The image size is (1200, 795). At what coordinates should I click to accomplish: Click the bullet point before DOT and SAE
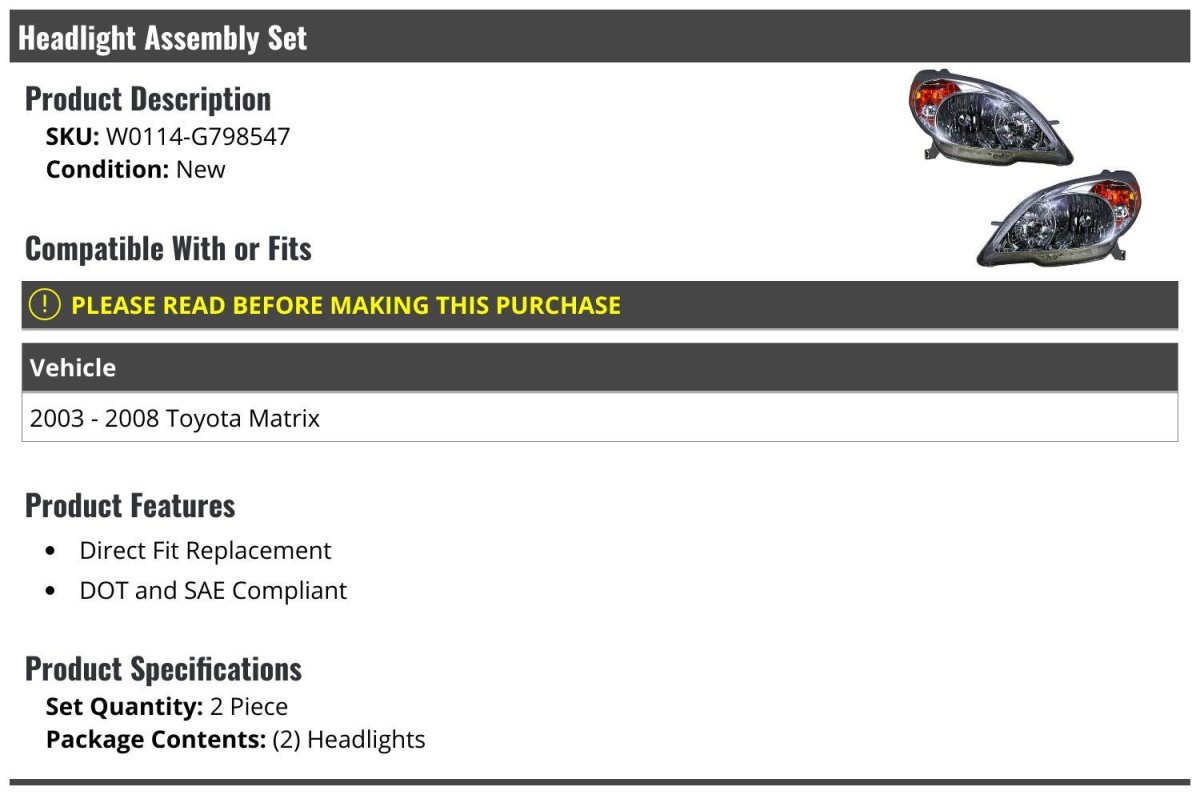tap(51, 591)
